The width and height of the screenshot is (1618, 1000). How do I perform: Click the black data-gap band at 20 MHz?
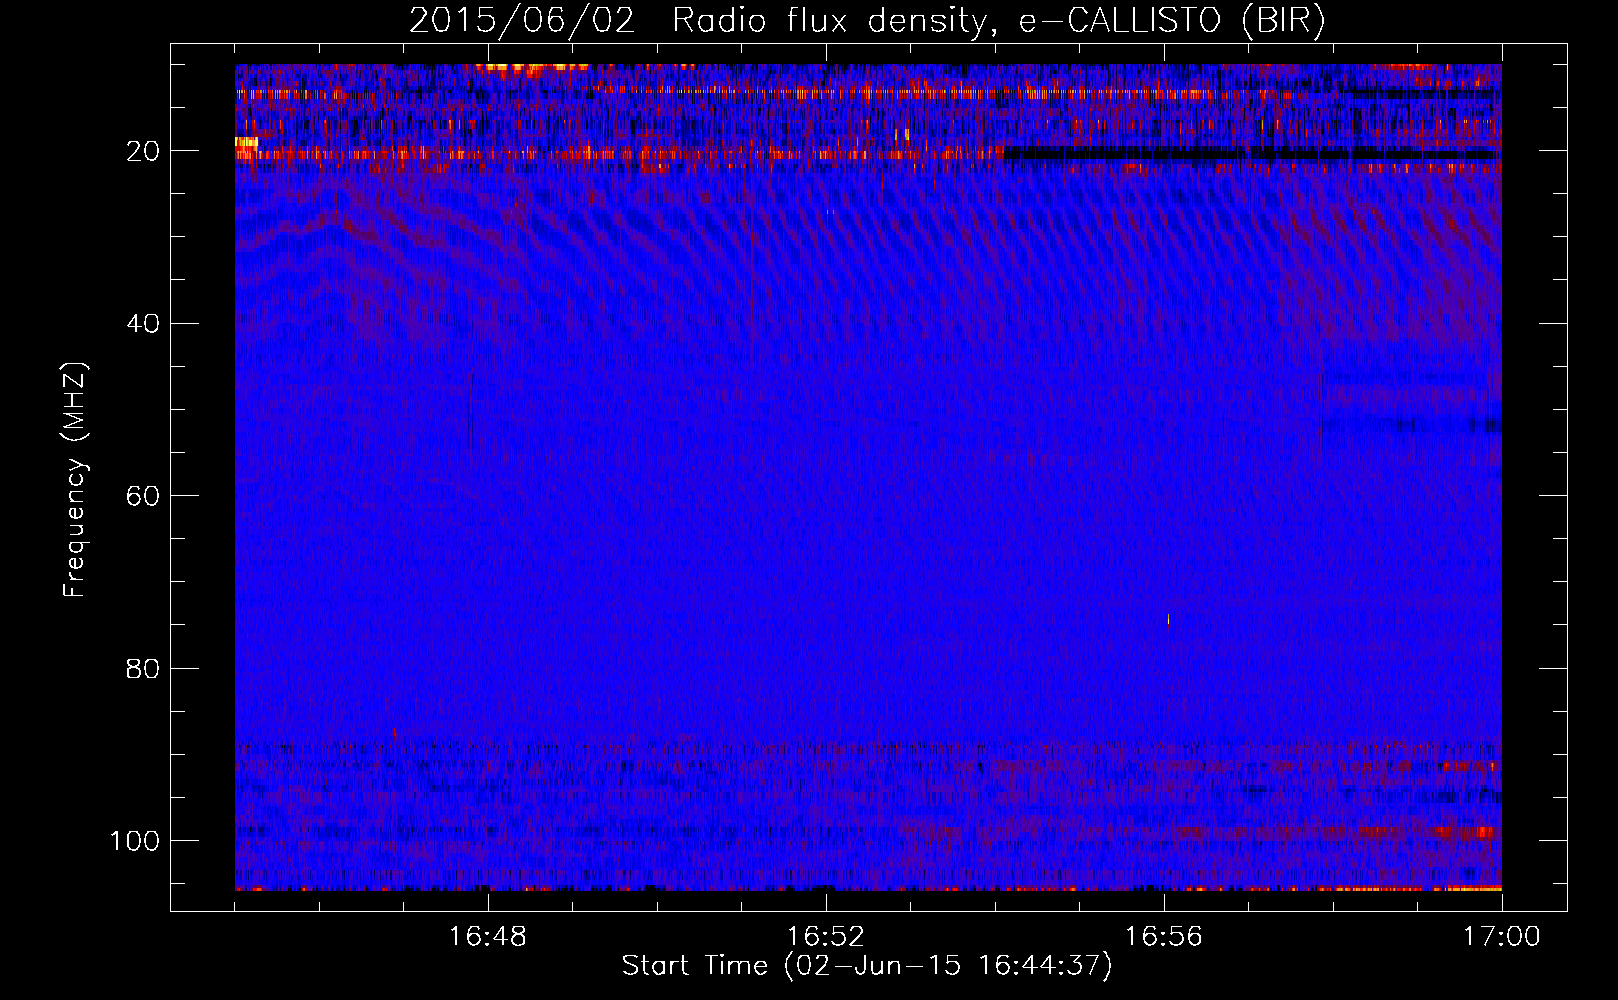coord(1251,154)
